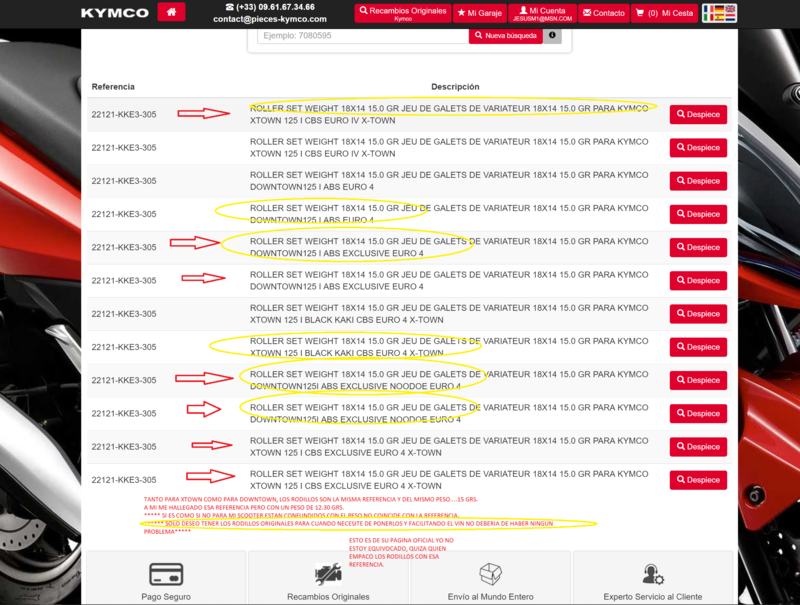Open Despiece for first DOWNTOWN125 I ABS EURO 4 row
Screen dimensions: 800x605
(x=698, y=181)
